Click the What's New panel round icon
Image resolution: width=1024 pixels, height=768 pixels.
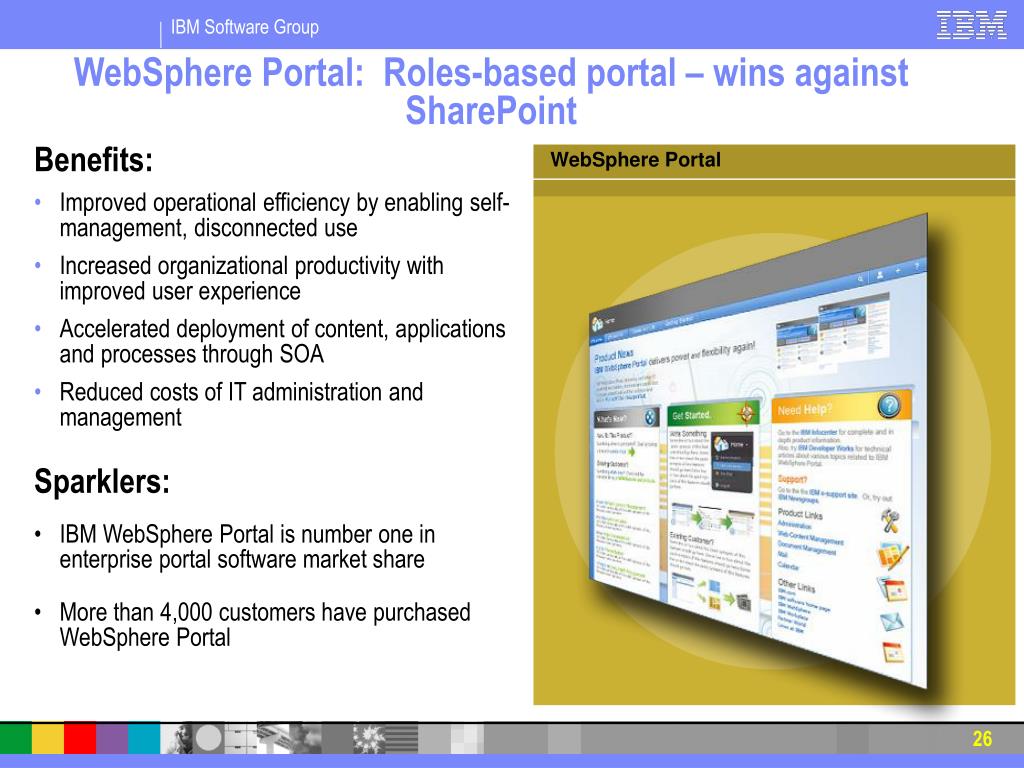651,417
